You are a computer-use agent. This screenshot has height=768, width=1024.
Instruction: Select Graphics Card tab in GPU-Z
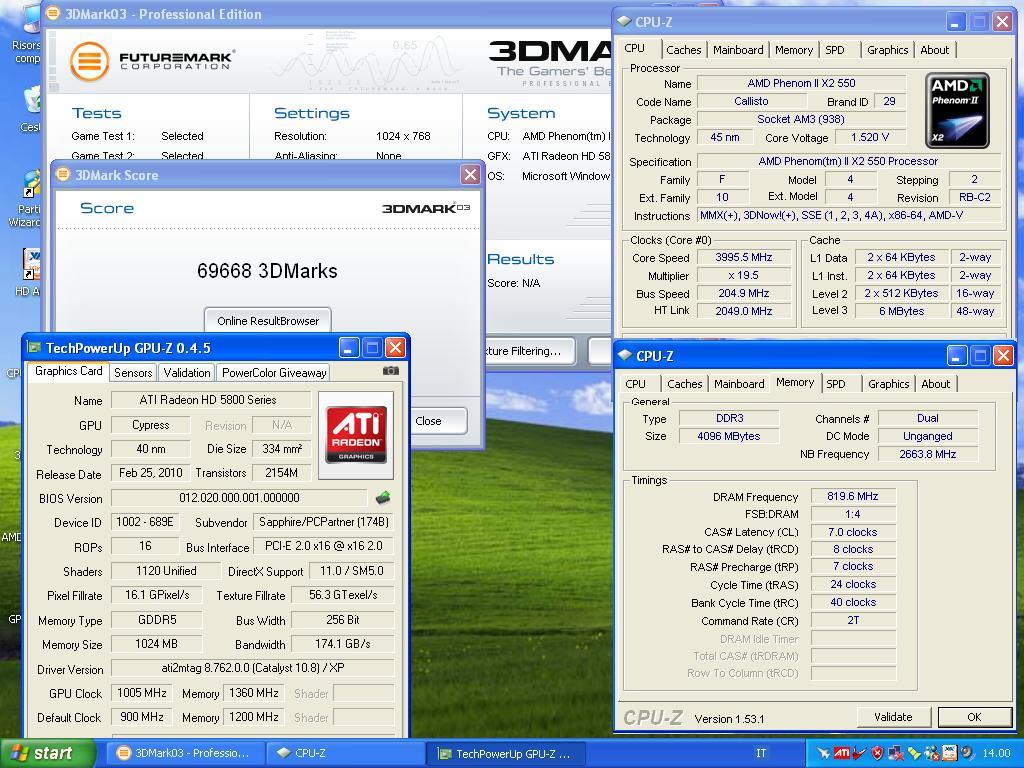click(x=68, y=371)
